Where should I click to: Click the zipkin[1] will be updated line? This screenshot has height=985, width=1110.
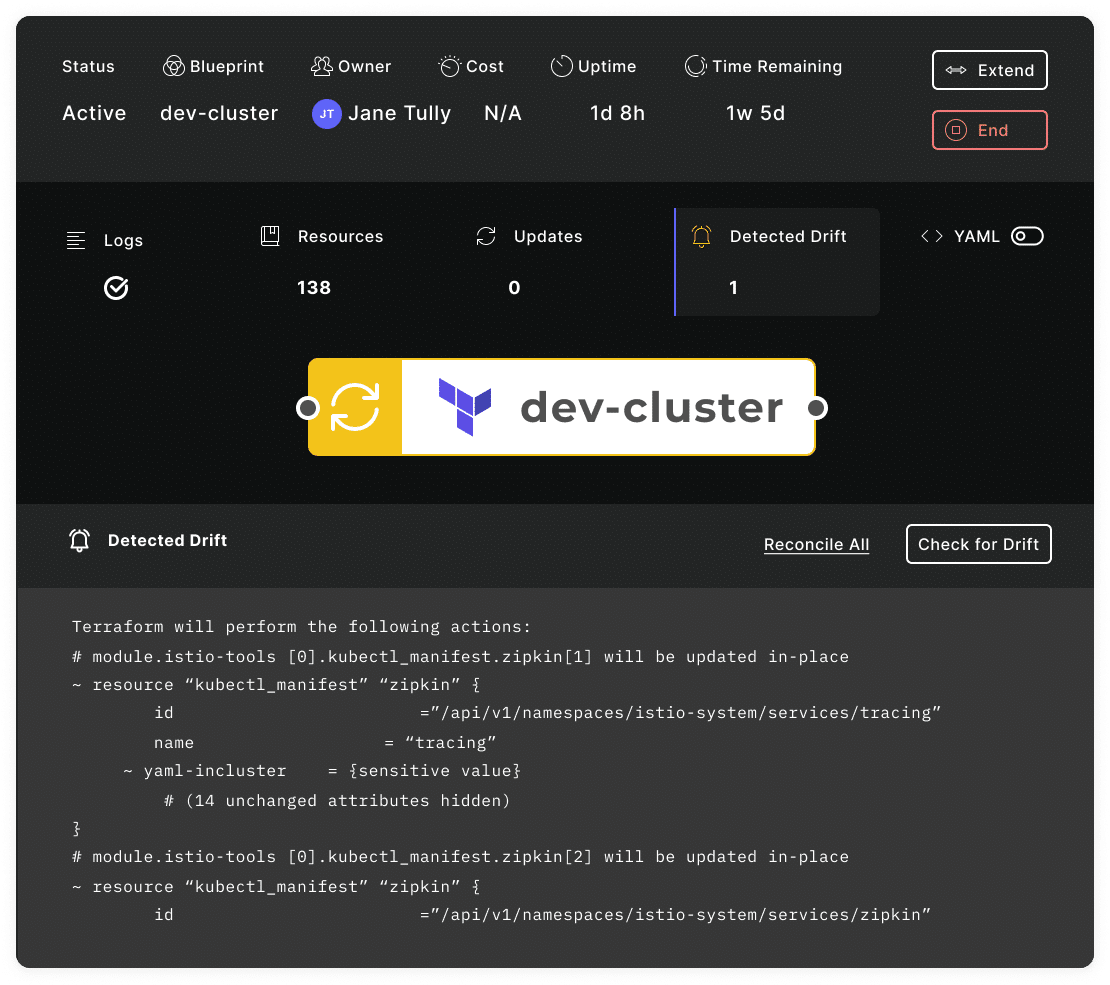[x=460, y=657]
